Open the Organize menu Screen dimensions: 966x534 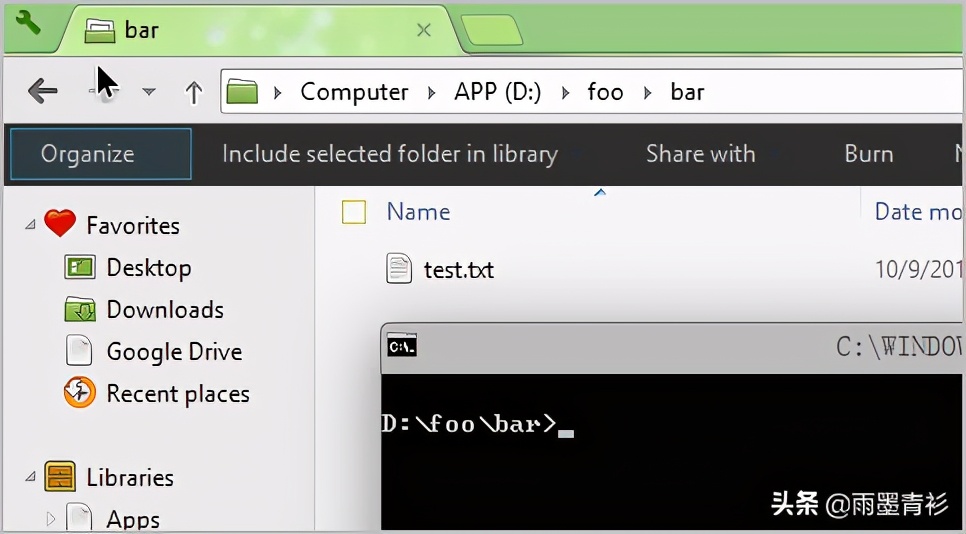pyautogui.click(x=101, y=154)
